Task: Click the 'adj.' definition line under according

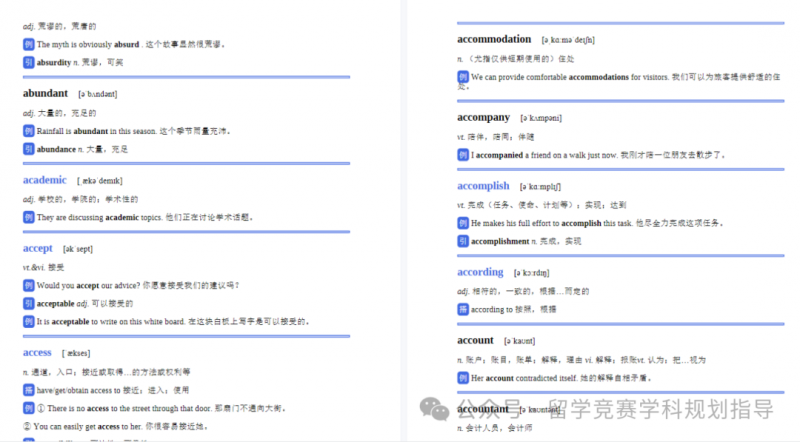Action: click(523, 291)
